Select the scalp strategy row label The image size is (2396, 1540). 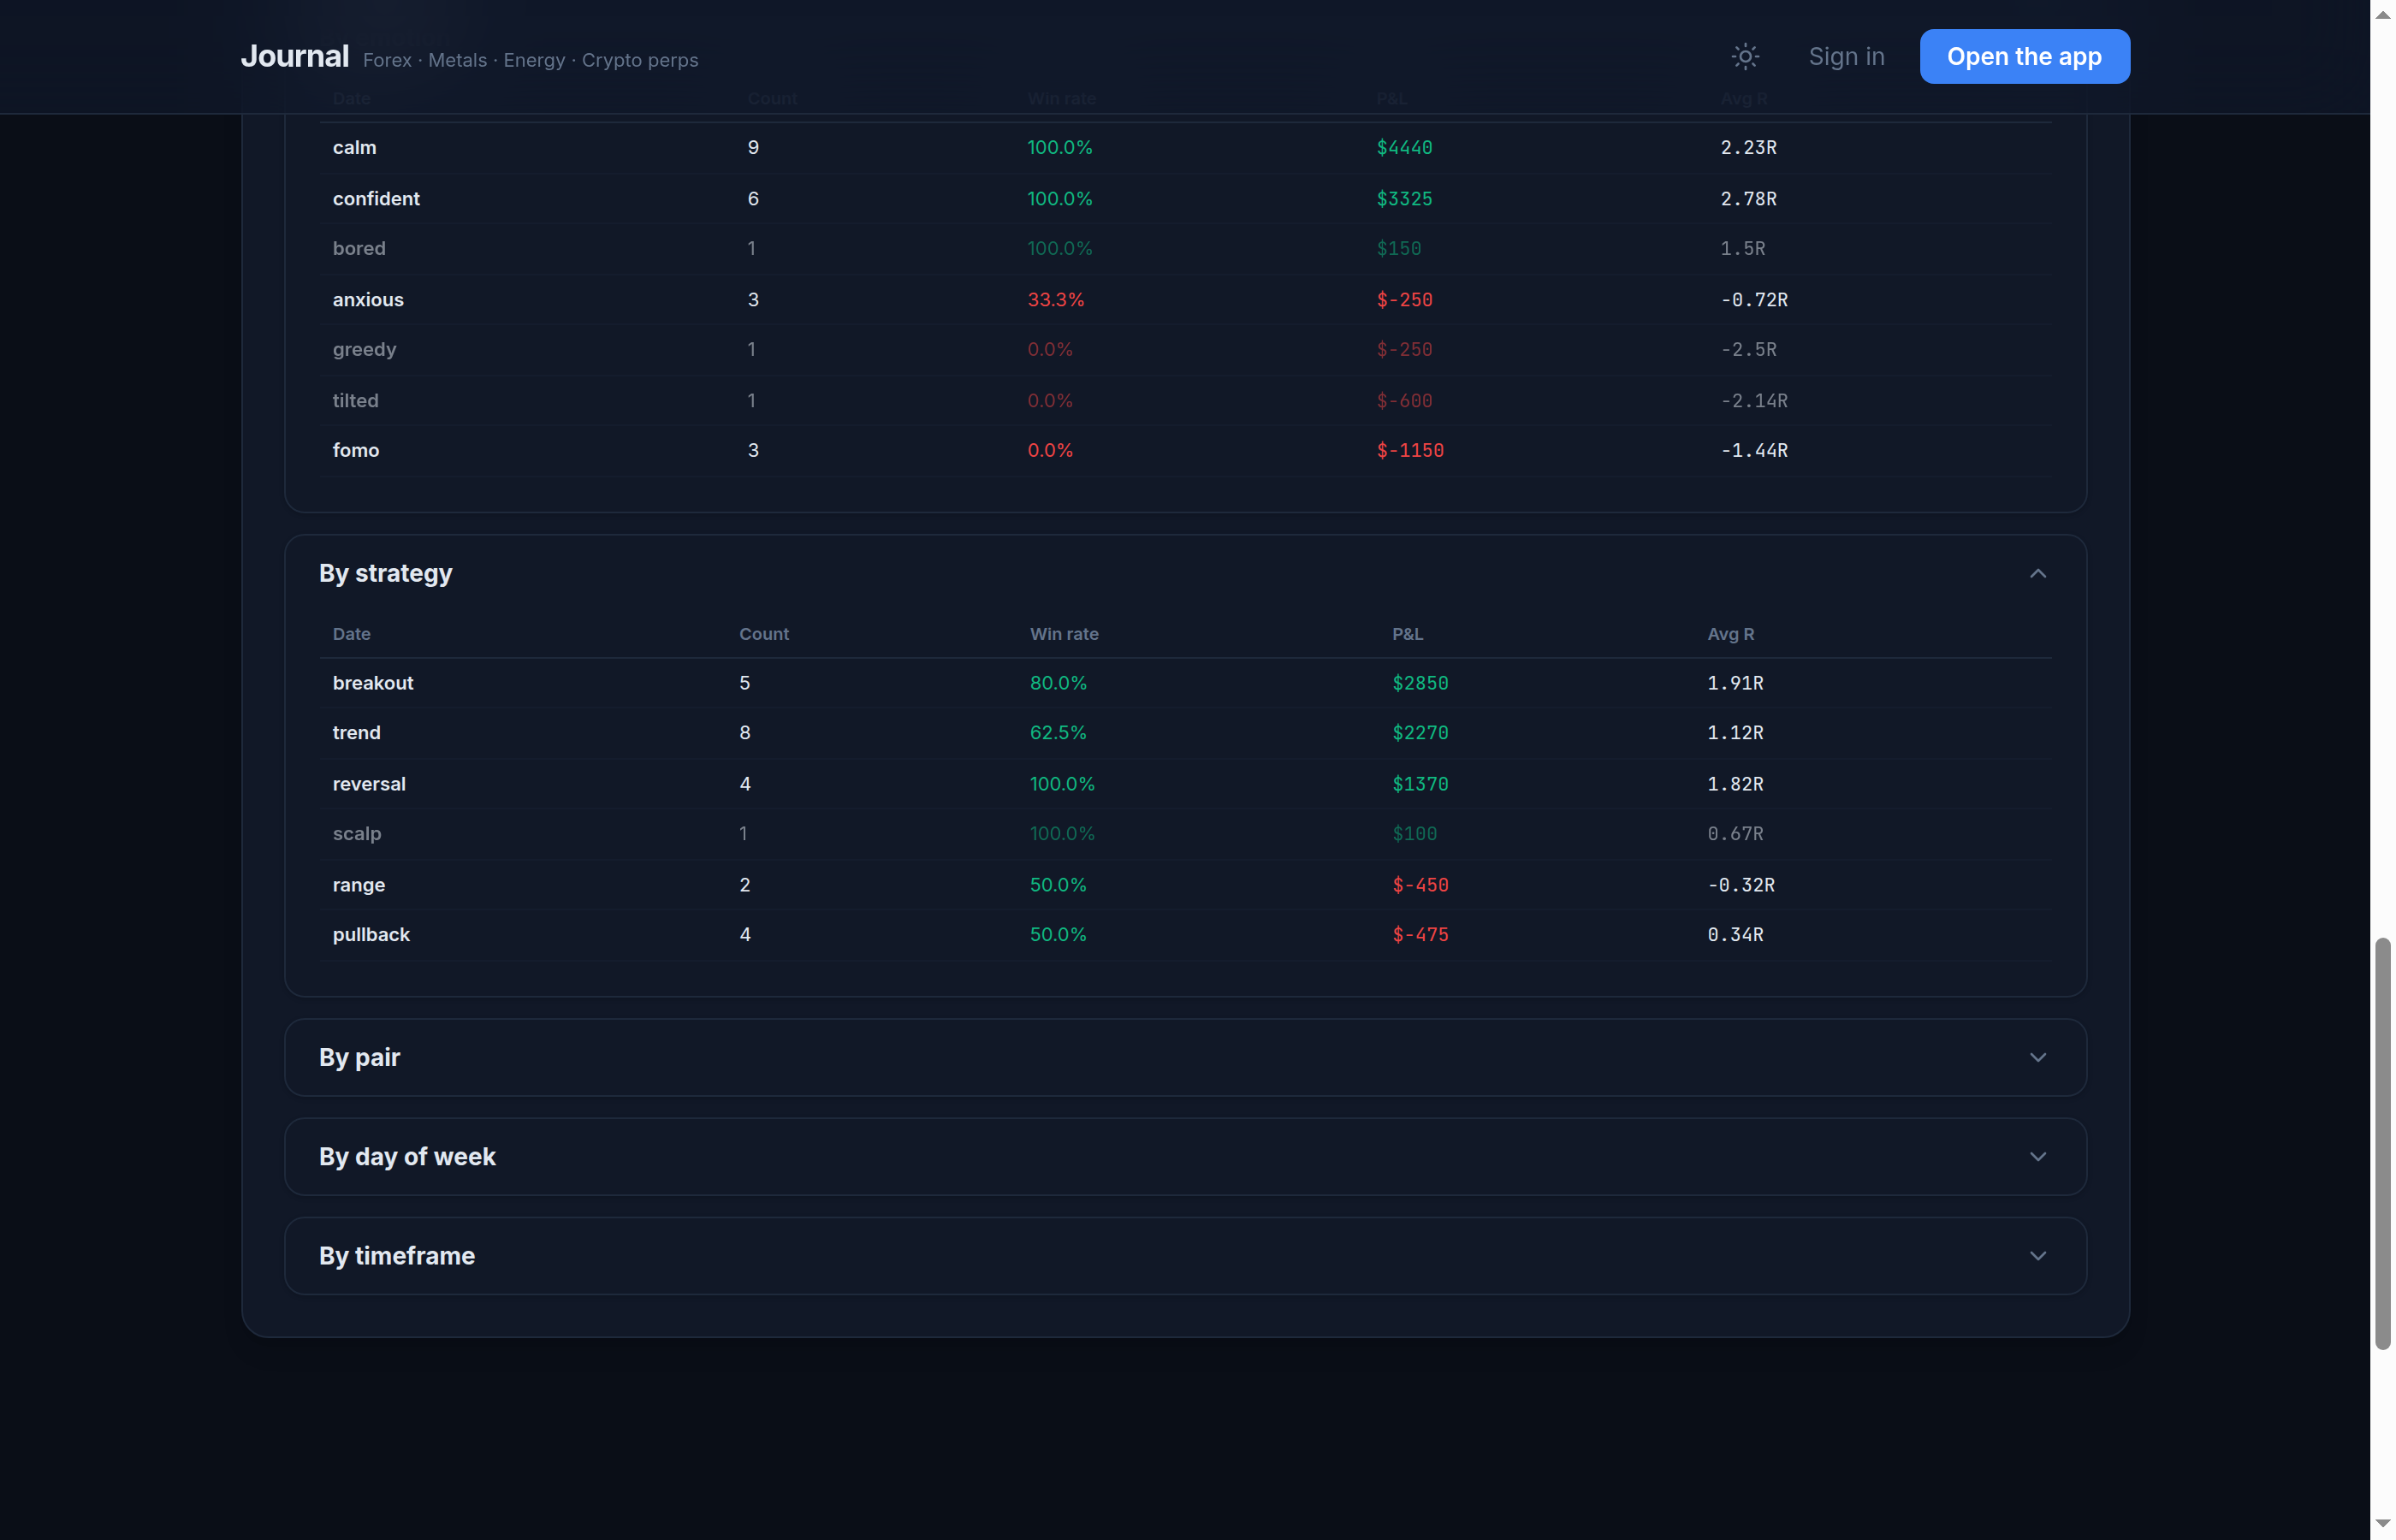(357, 834)
